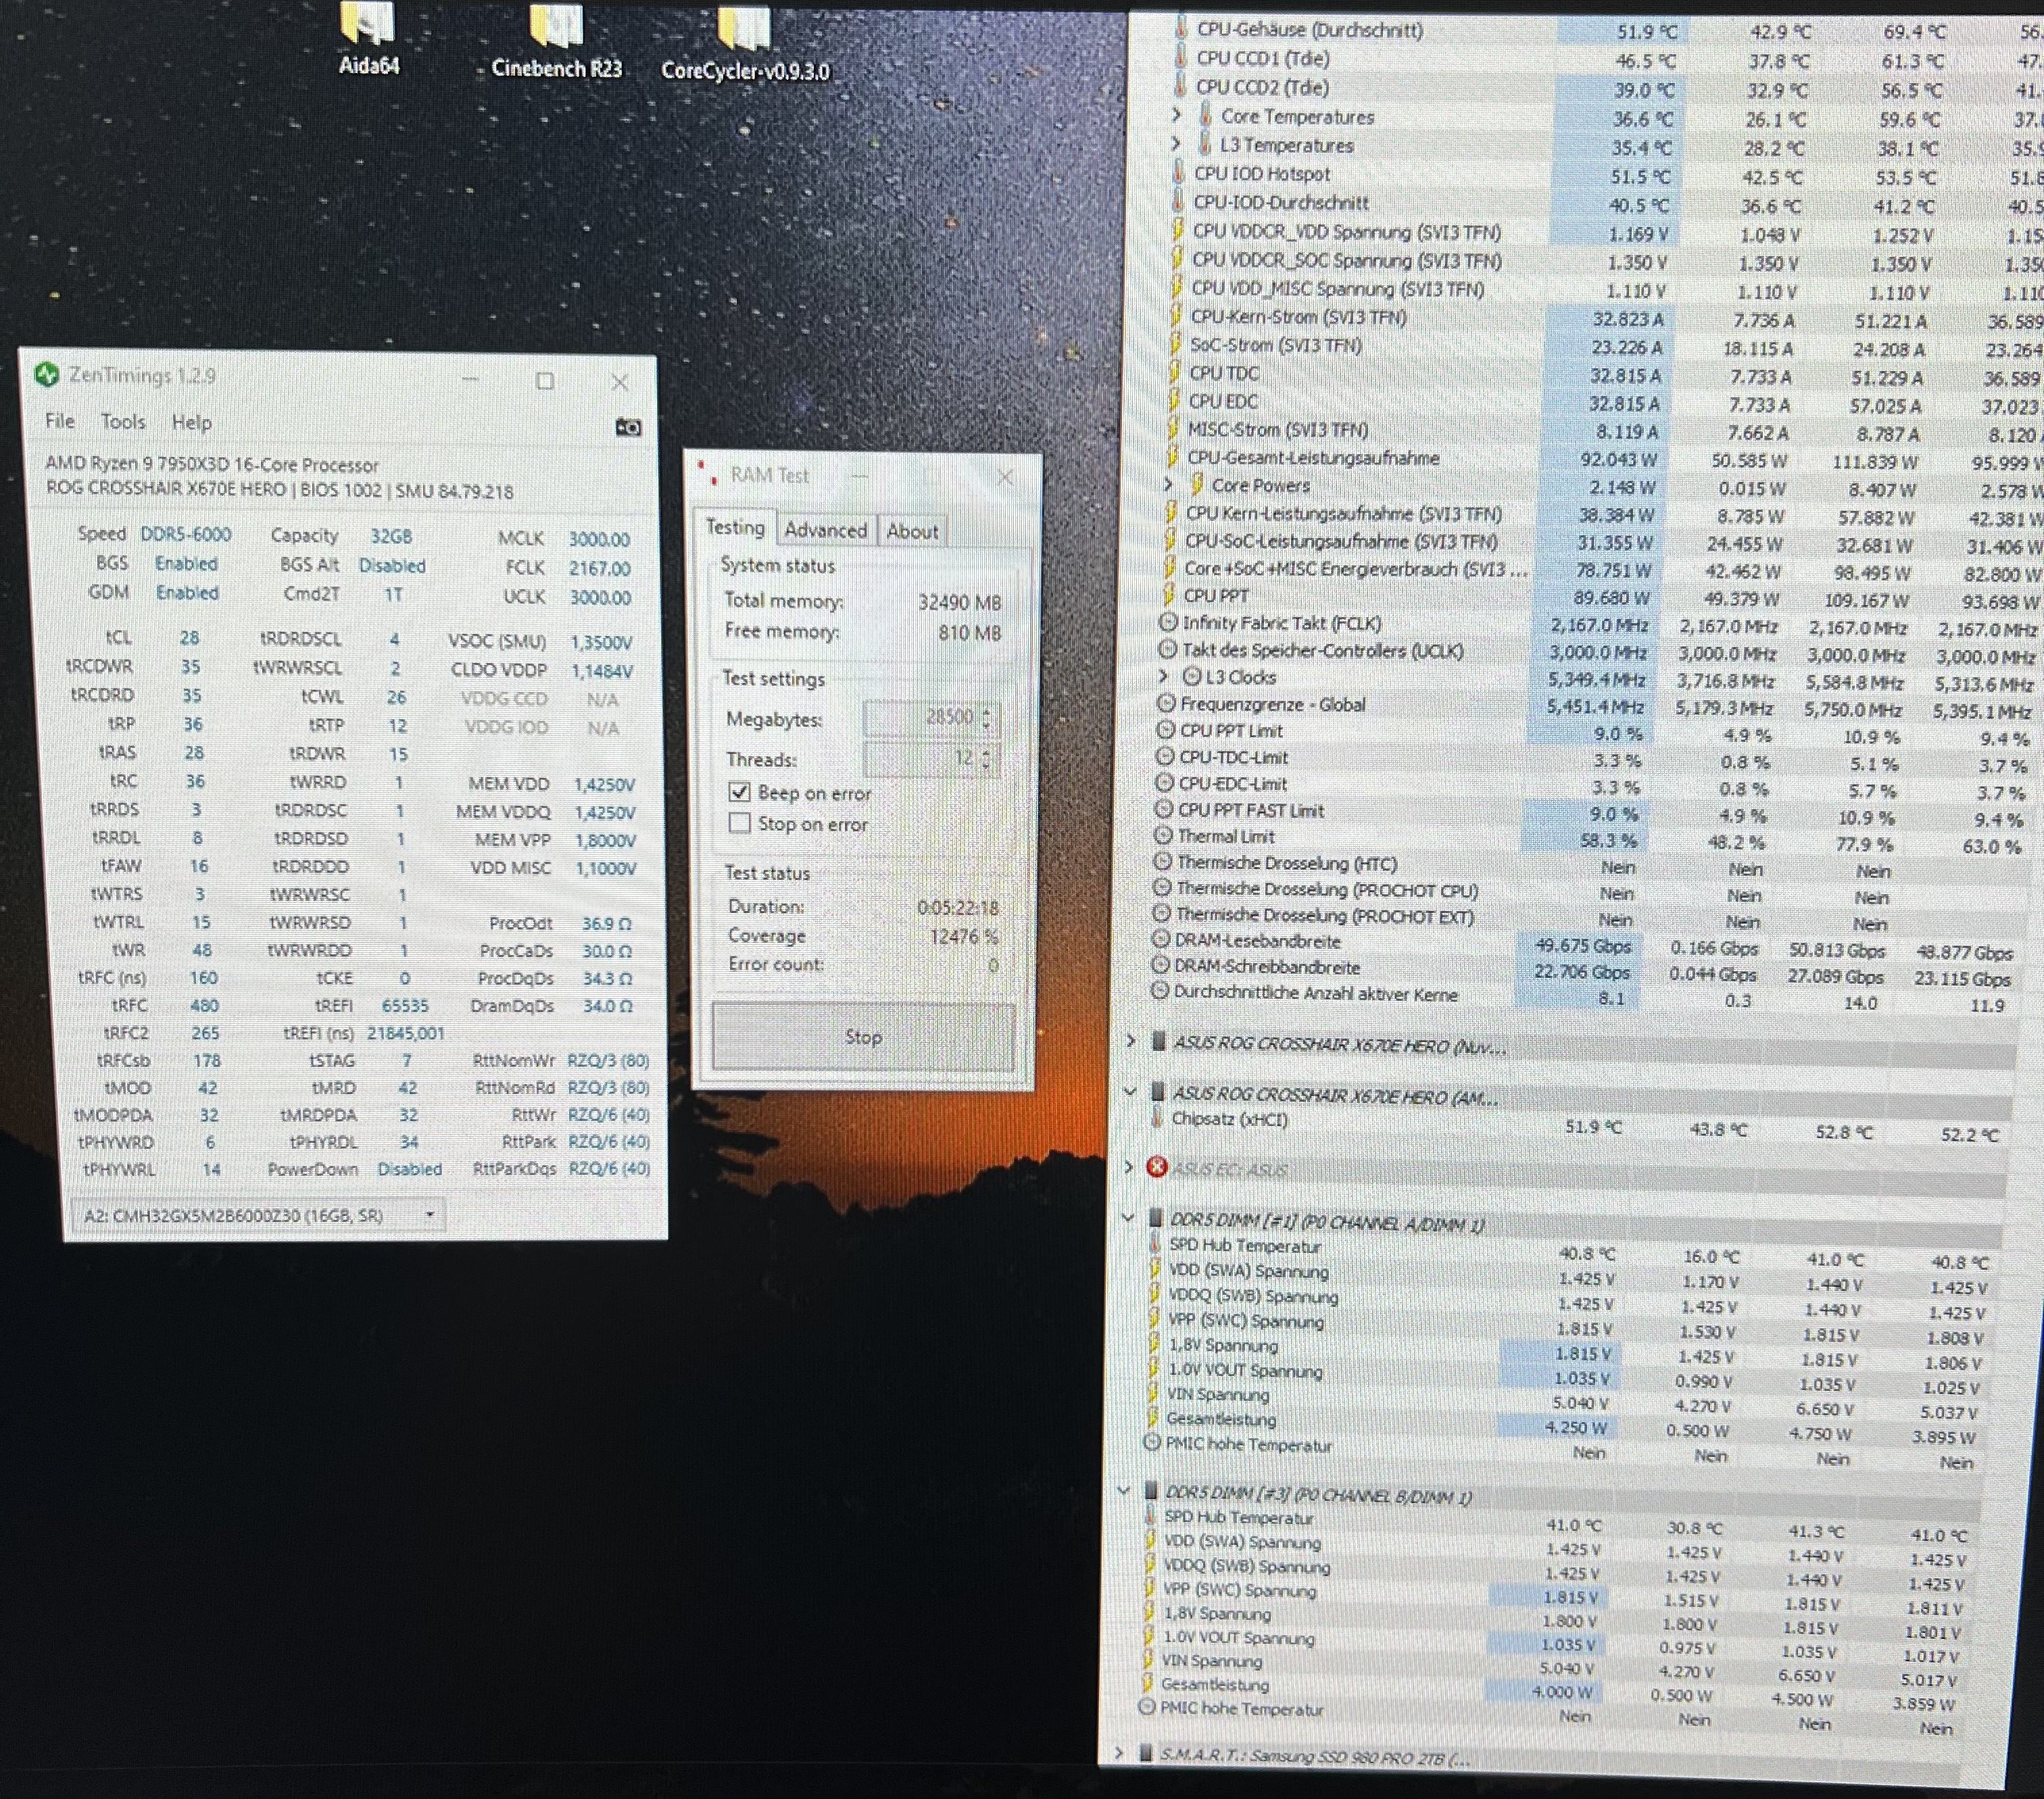Image resolution: width=2044 pixels, height=1799 pixels.
Task: Expand the Core Temperatures tree node
Action: click(x=1177, y=116)
